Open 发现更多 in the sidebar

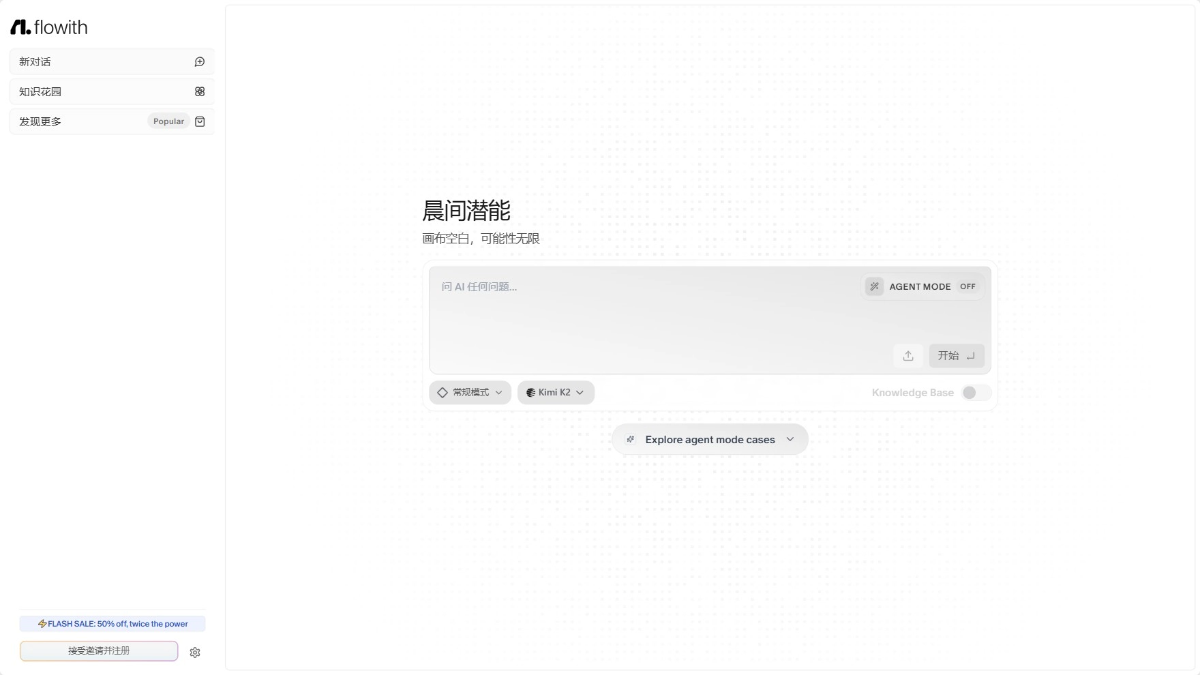click(x=40, y=122)
